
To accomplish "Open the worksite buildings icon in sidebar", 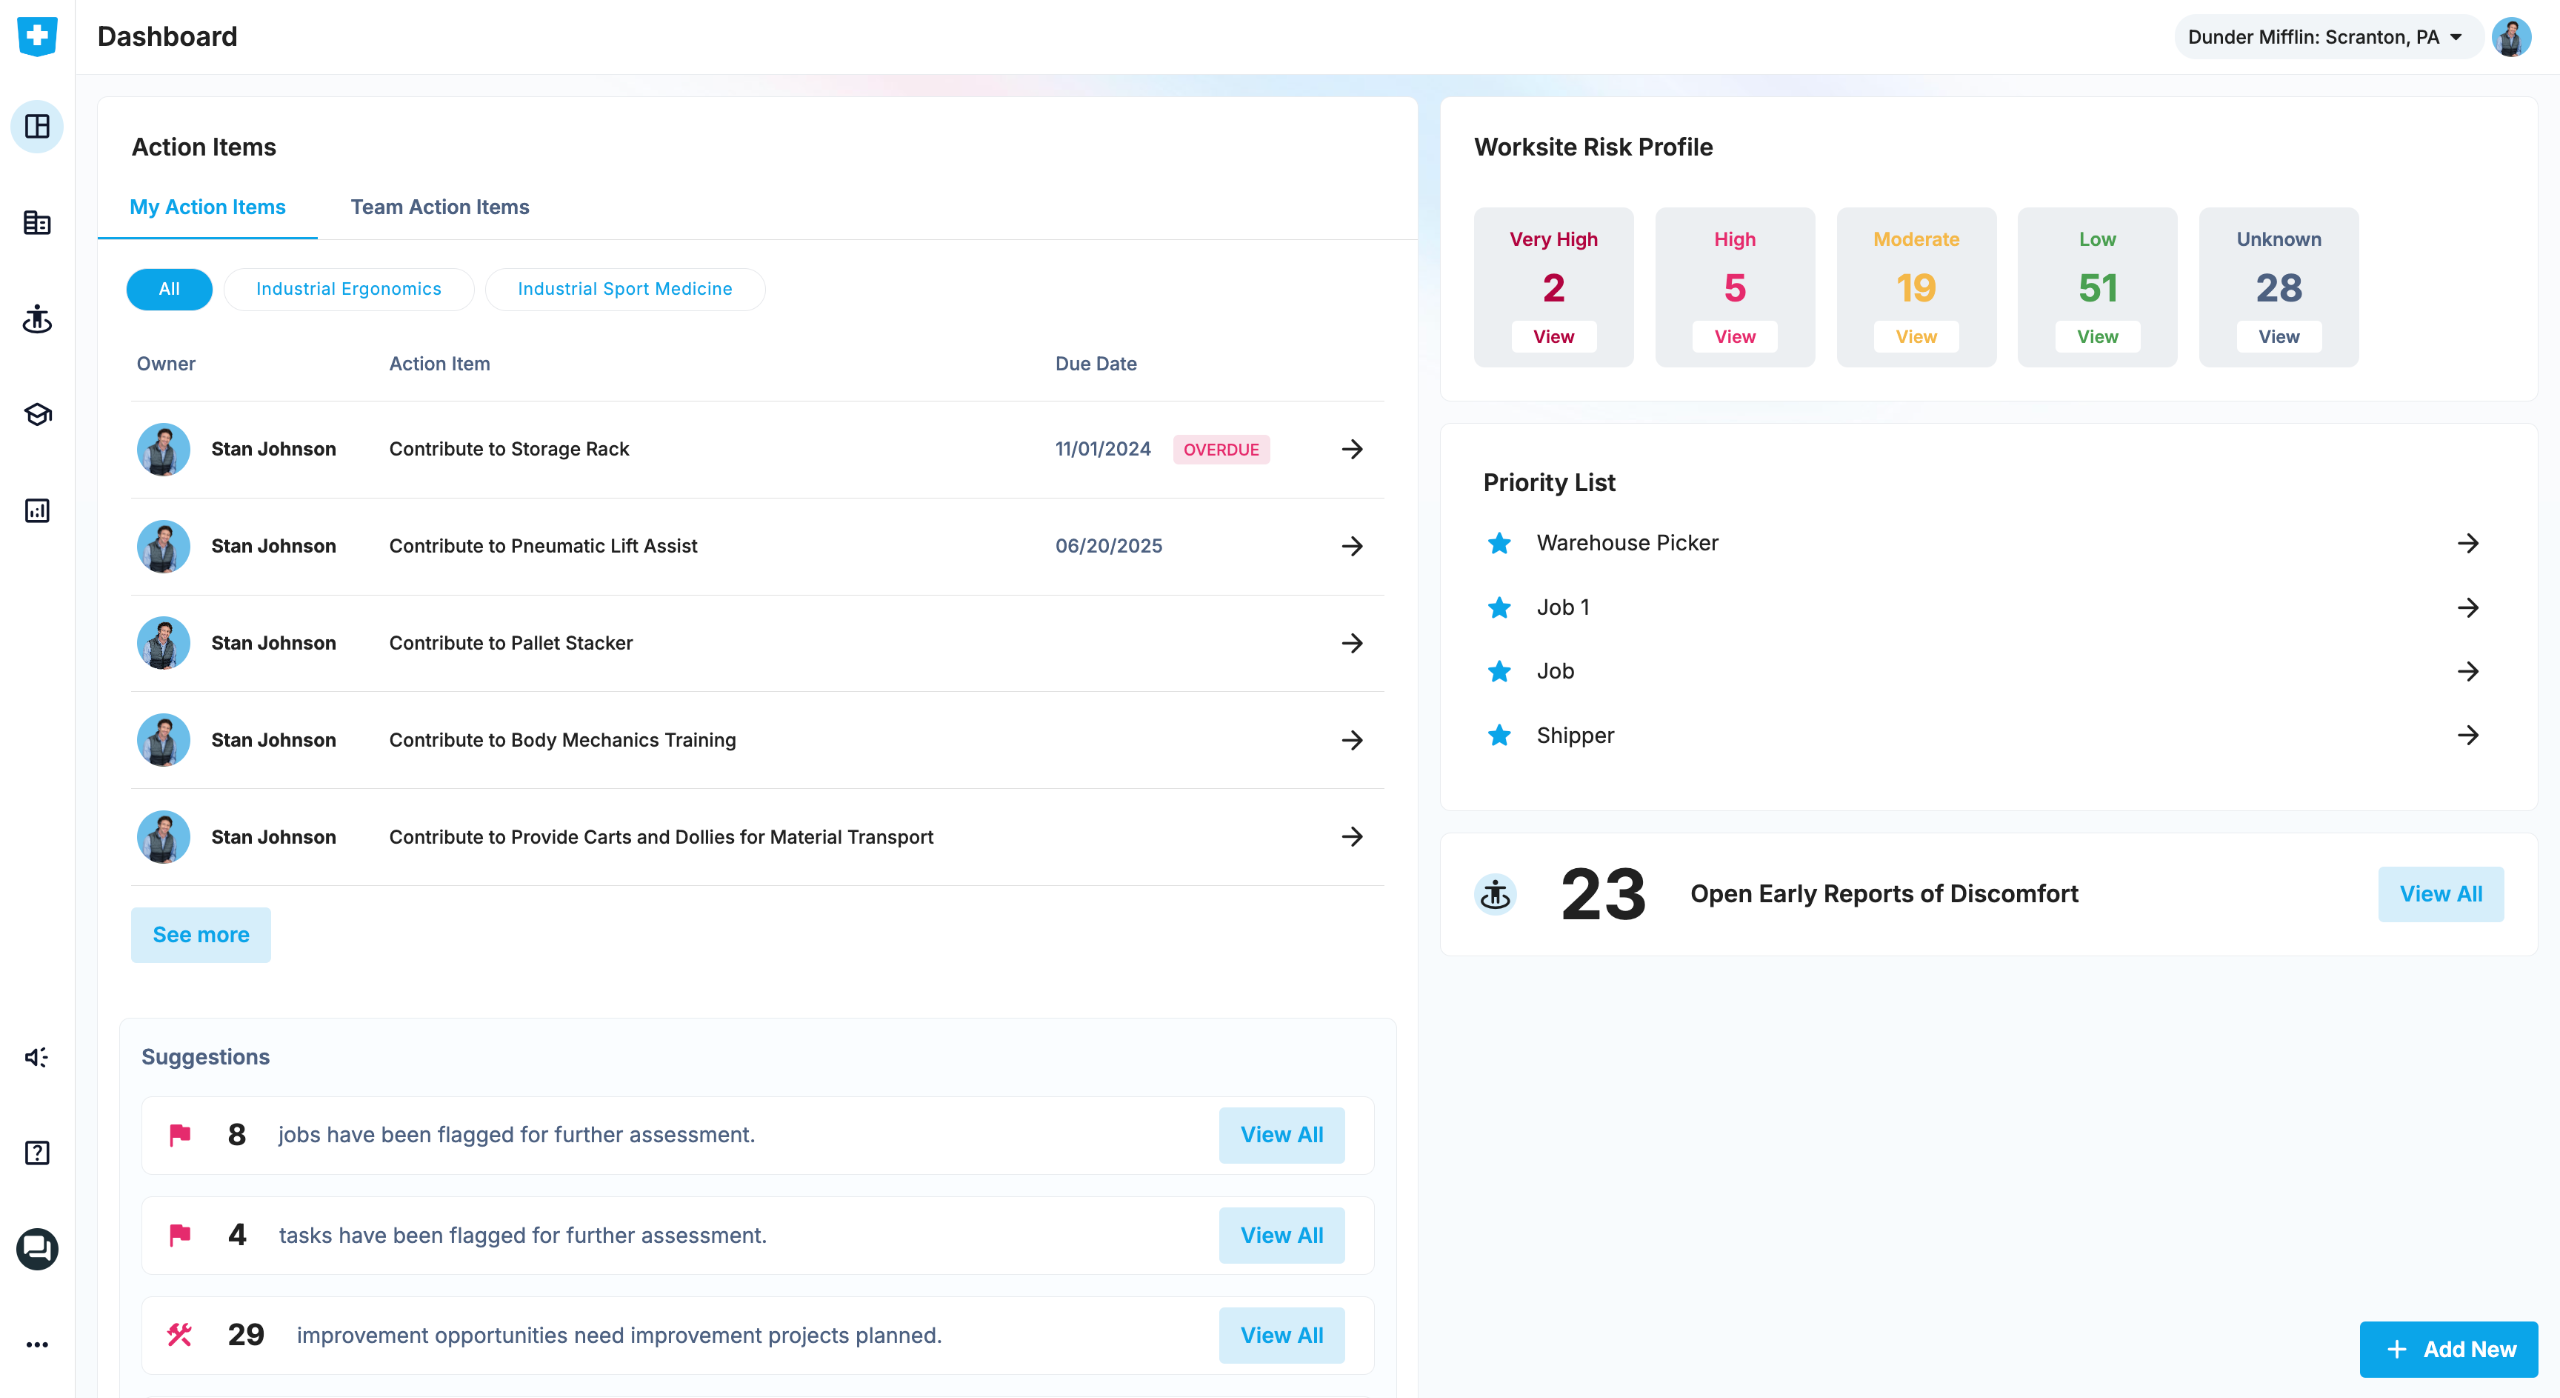I will point(37,222).
